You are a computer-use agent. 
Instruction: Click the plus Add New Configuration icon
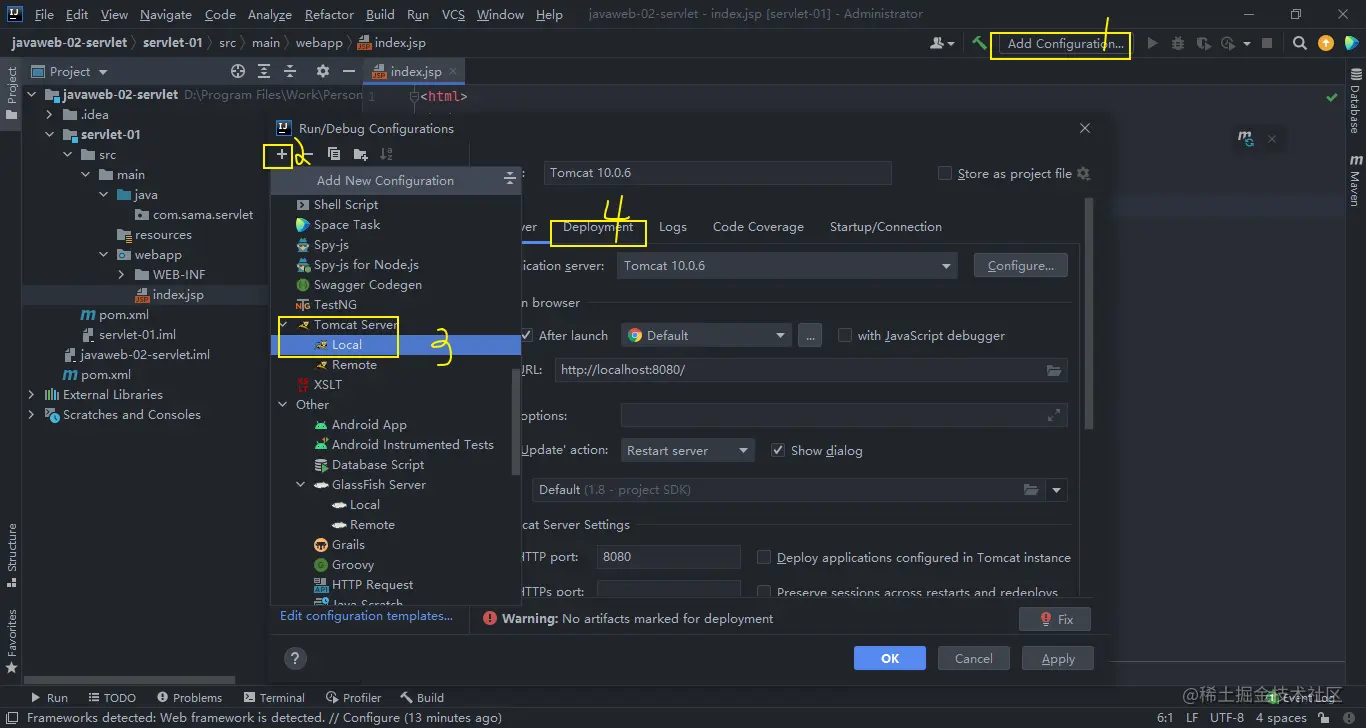point(282,154)
